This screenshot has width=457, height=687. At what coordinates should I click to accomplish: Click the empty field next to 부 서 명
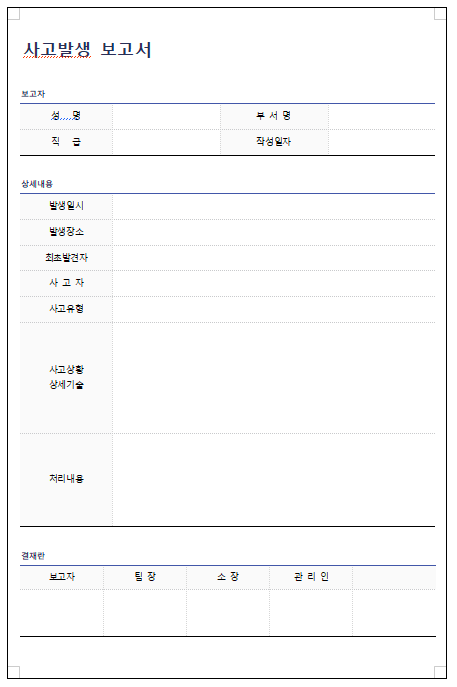(382, 117)
